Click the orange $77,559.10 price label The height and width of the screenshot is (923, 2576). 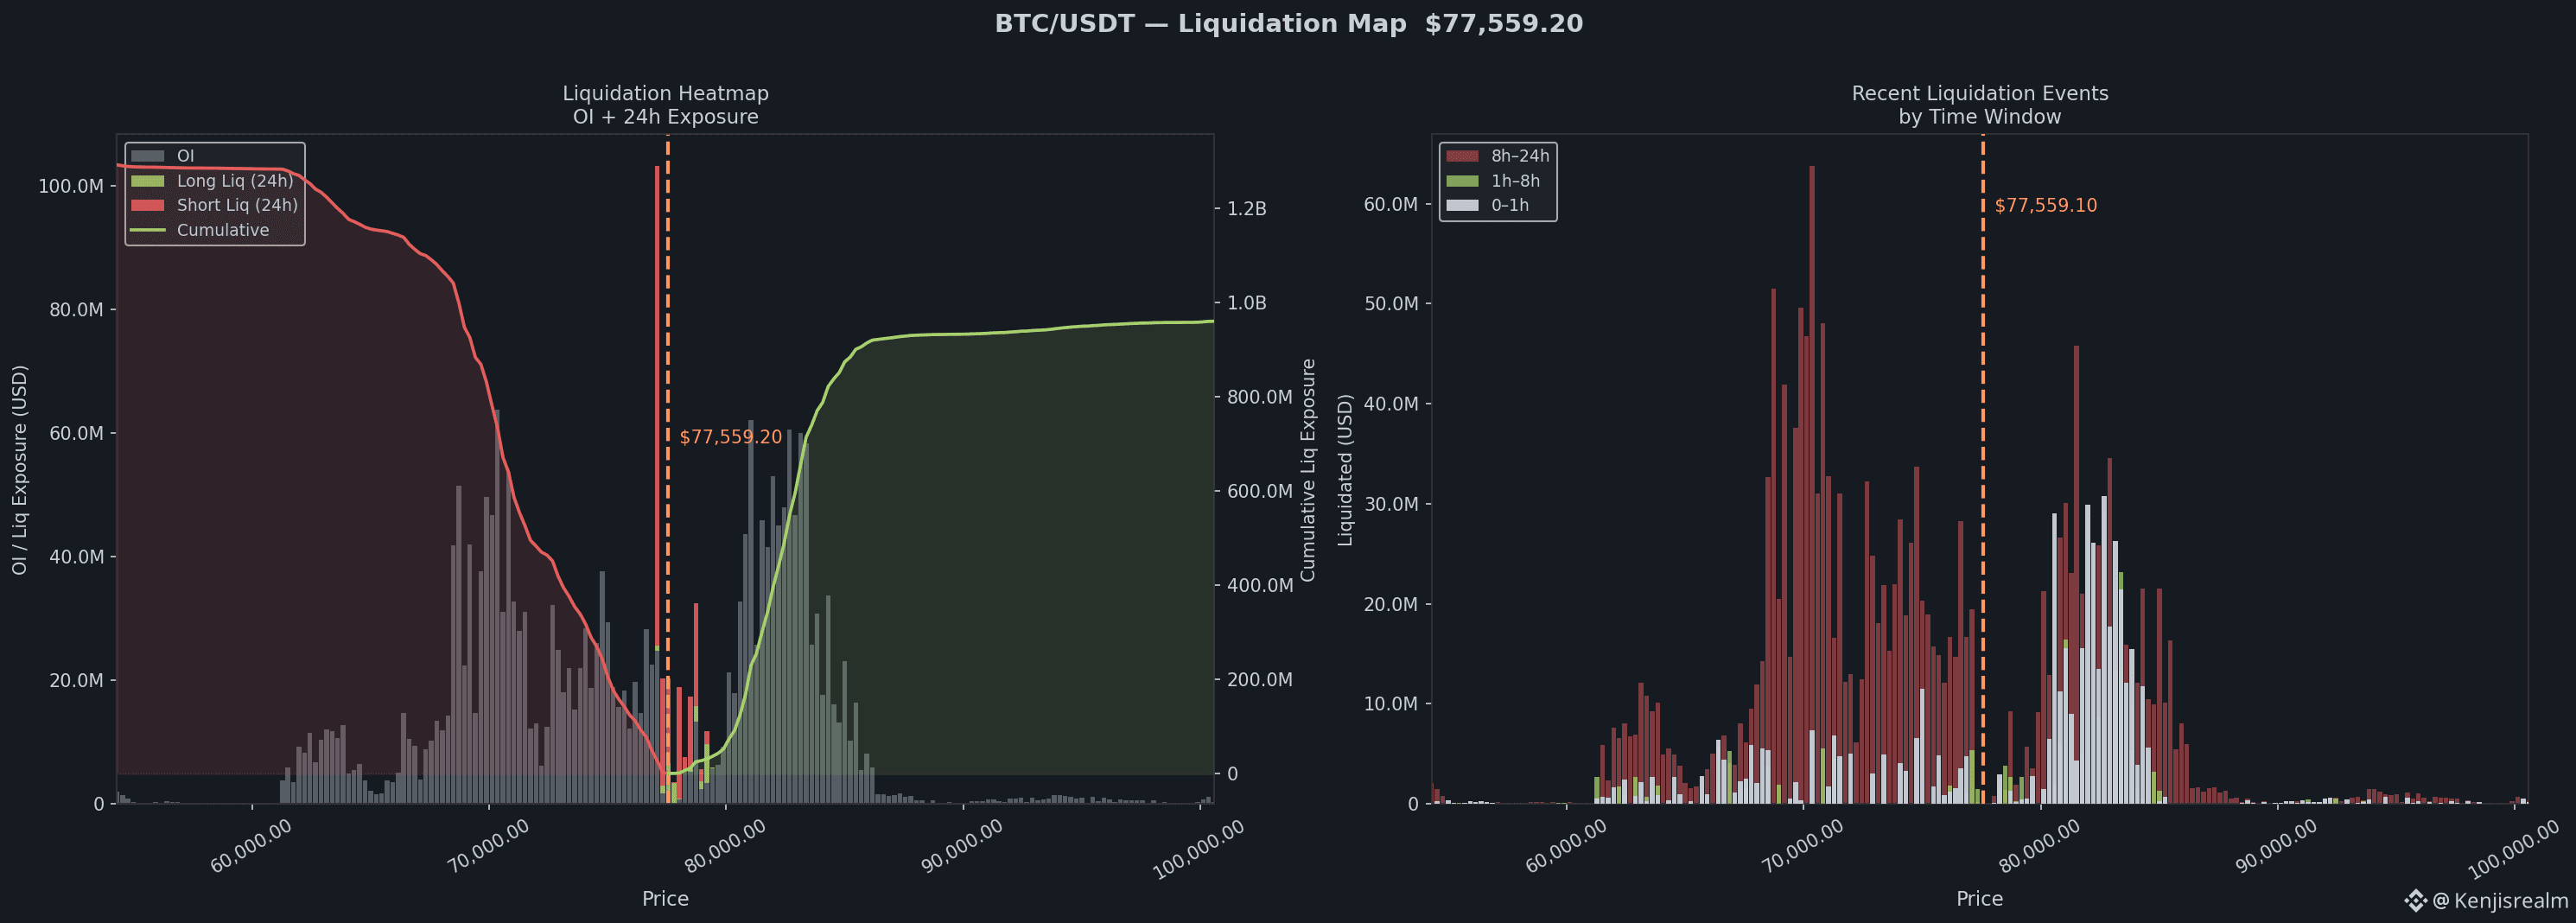pyautogui.click(x=2045, y=205)
